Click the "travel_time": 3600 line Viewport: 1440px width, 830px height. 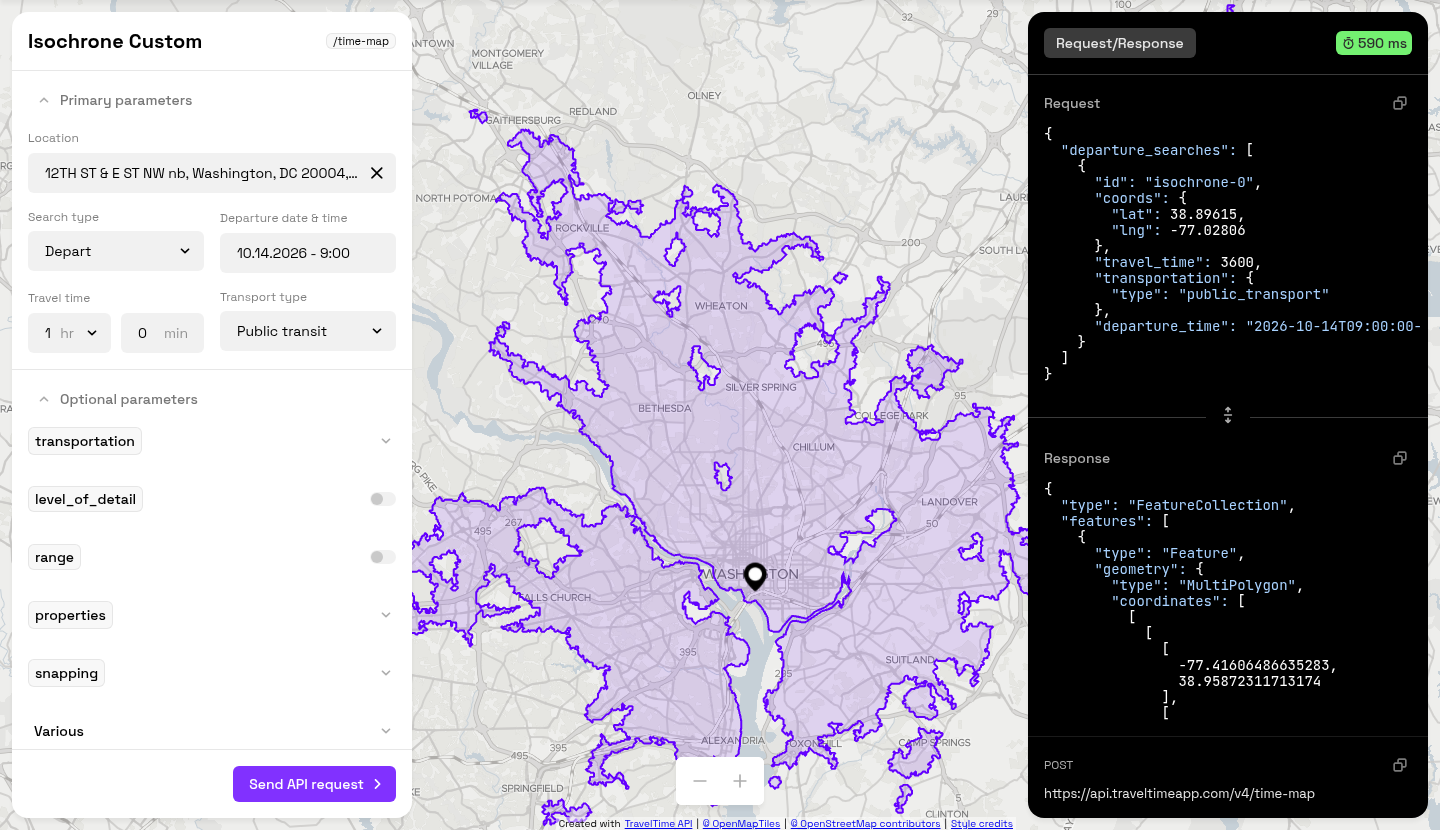(x=1178, y=263)
